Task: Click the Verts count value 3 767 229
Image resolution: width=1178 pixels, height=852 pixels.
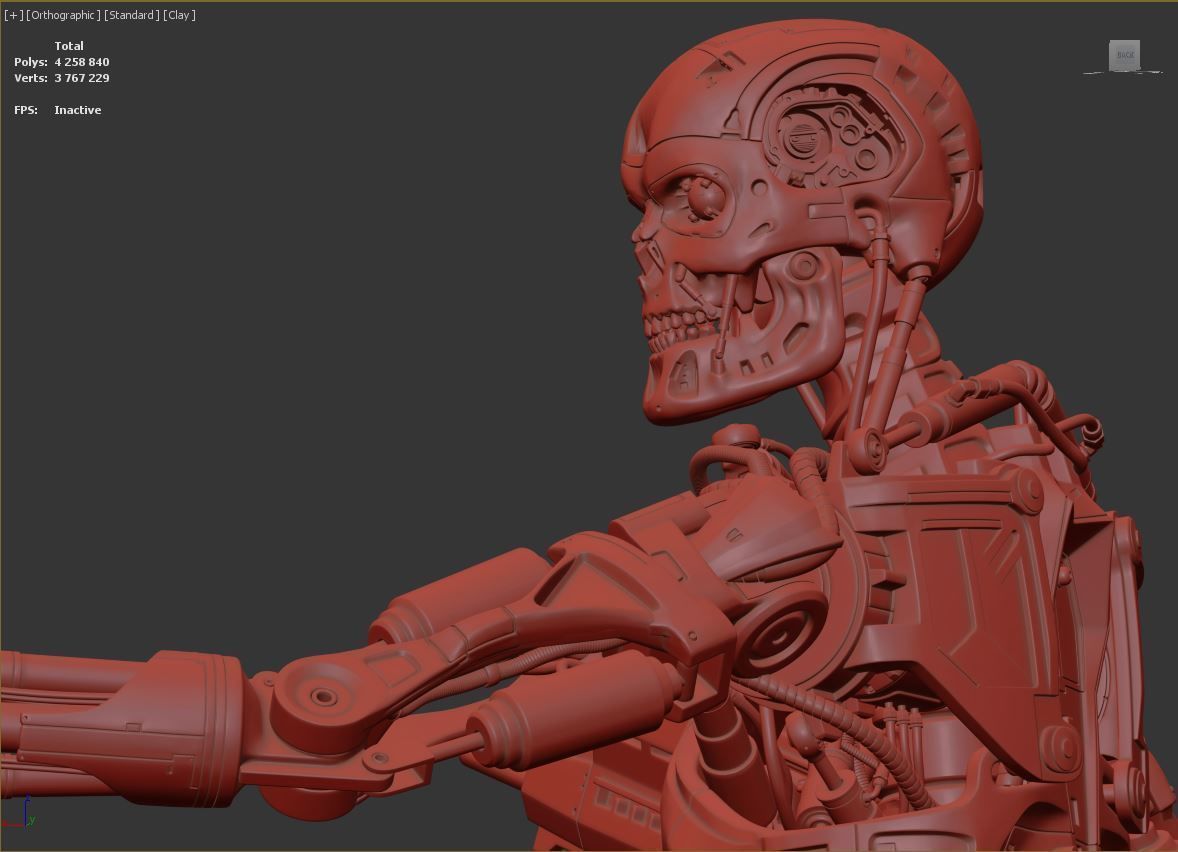Action: coord(82,77)
